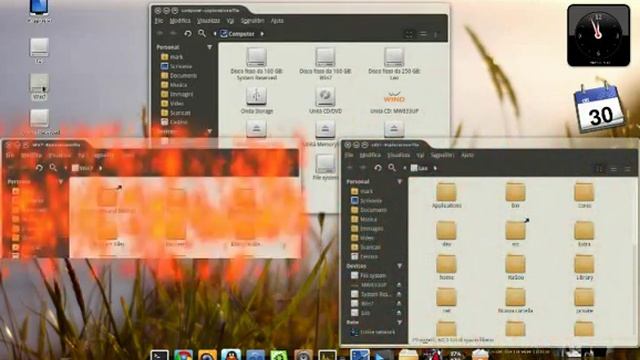Viewport: 640px width, 360px height.
Task: Switch Leo window to icon view
Action: (599, 169)
